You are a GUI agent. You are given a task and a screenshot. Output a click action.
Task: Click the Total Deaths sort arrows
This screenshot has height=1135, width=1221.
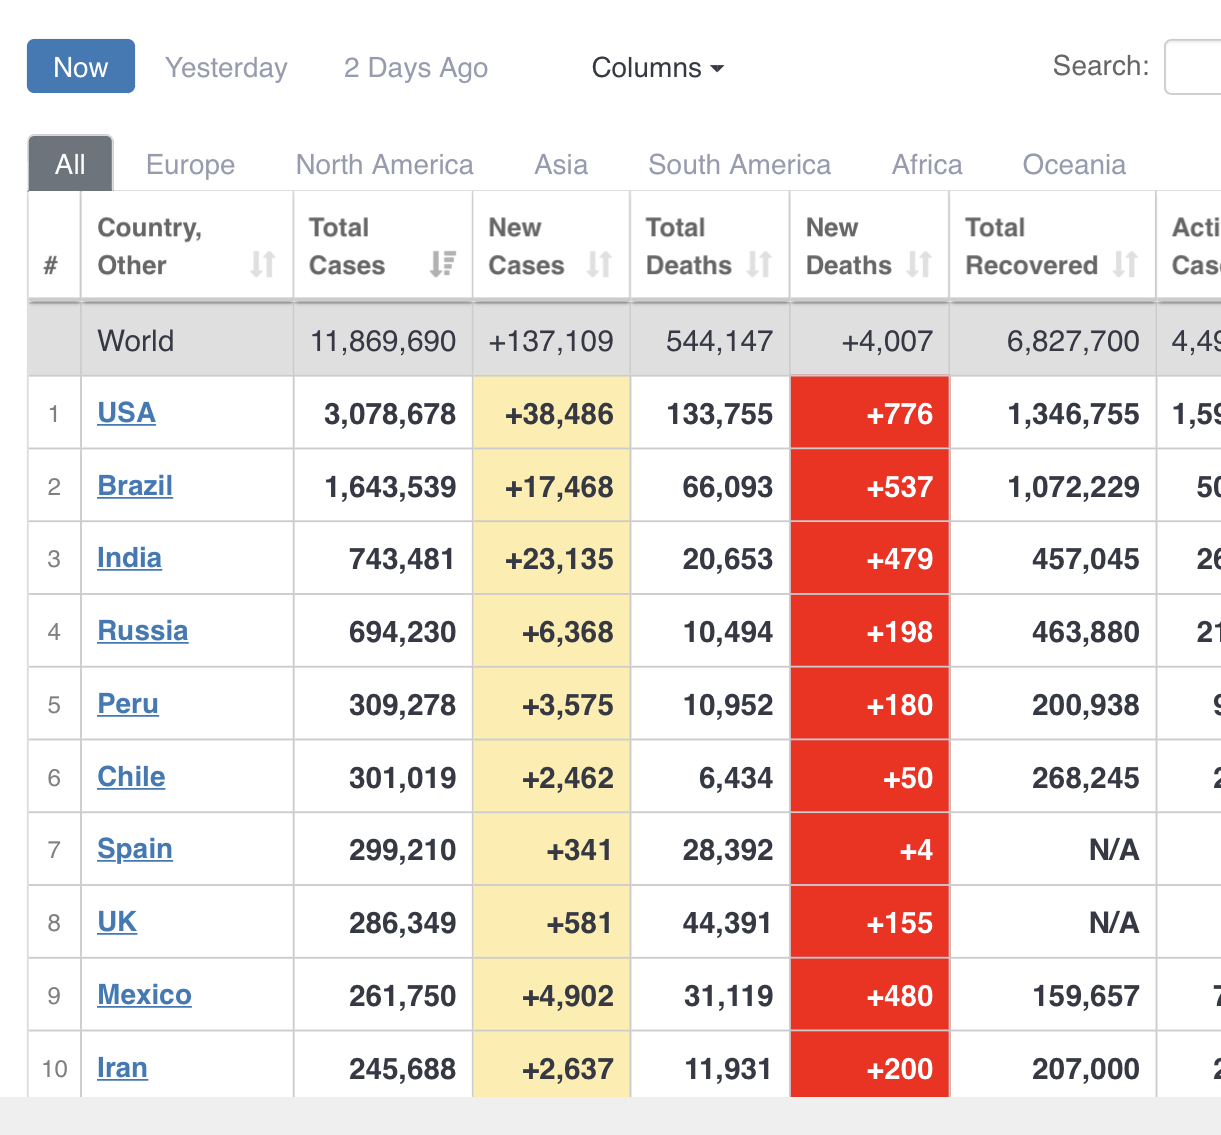point(759,264)
